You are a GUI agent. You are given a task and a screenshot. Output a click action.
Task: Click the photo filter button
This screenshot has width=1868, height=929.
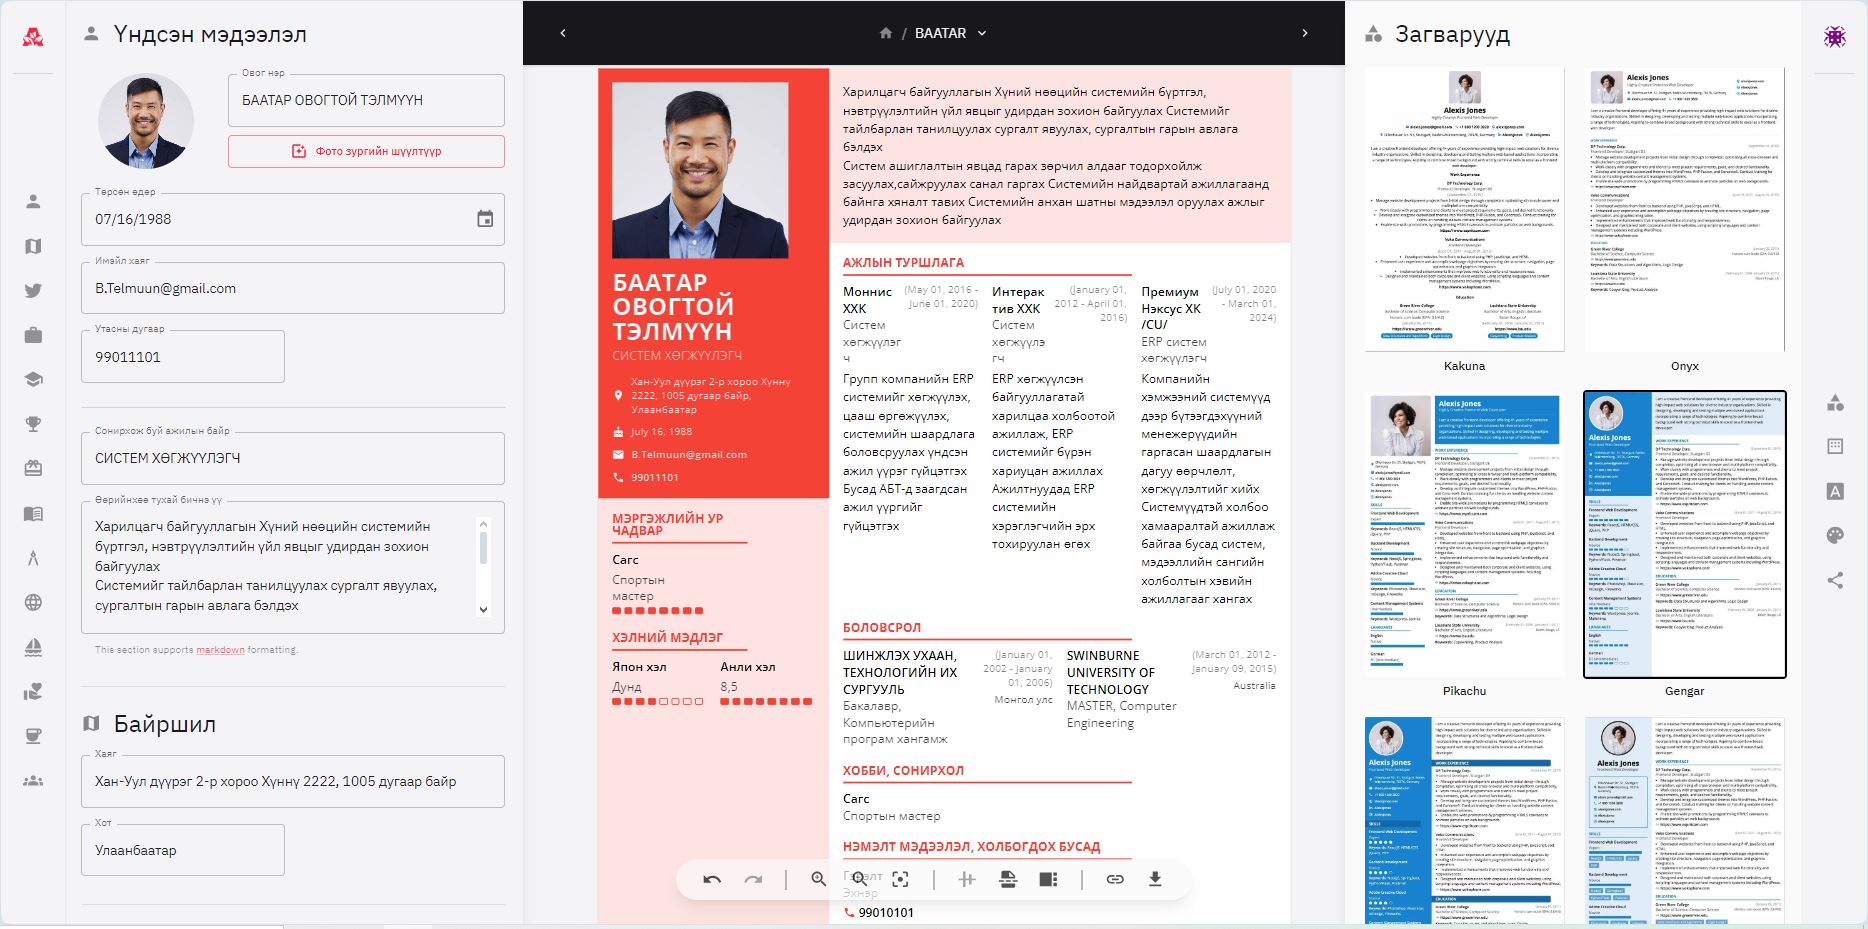[x=366, y=151]
